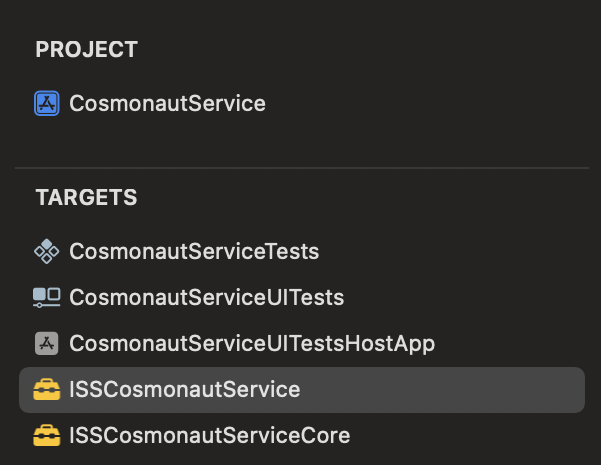601x465 pixels.
Task: Click the CosmonautServiceUITestsHostApp application icon
Action: pos(47,343)
